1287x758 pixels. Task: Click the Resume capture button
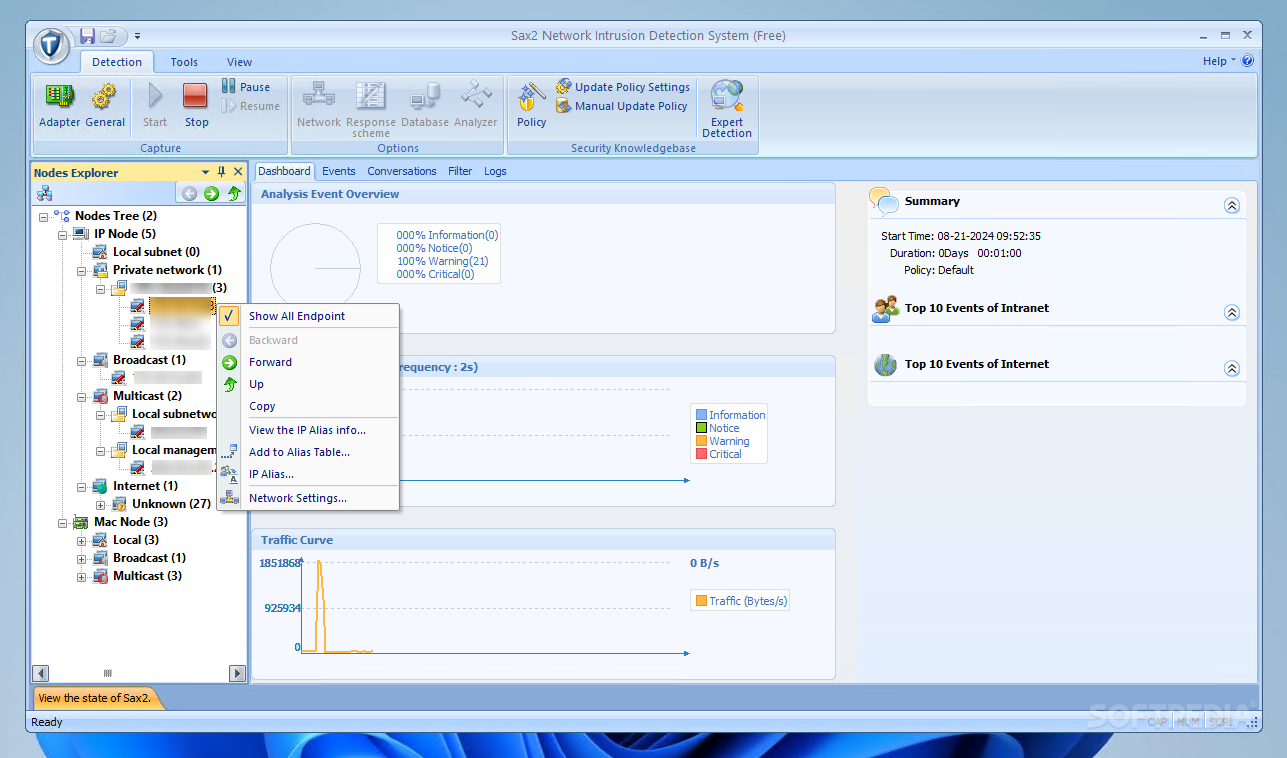[x=250, y=106]
